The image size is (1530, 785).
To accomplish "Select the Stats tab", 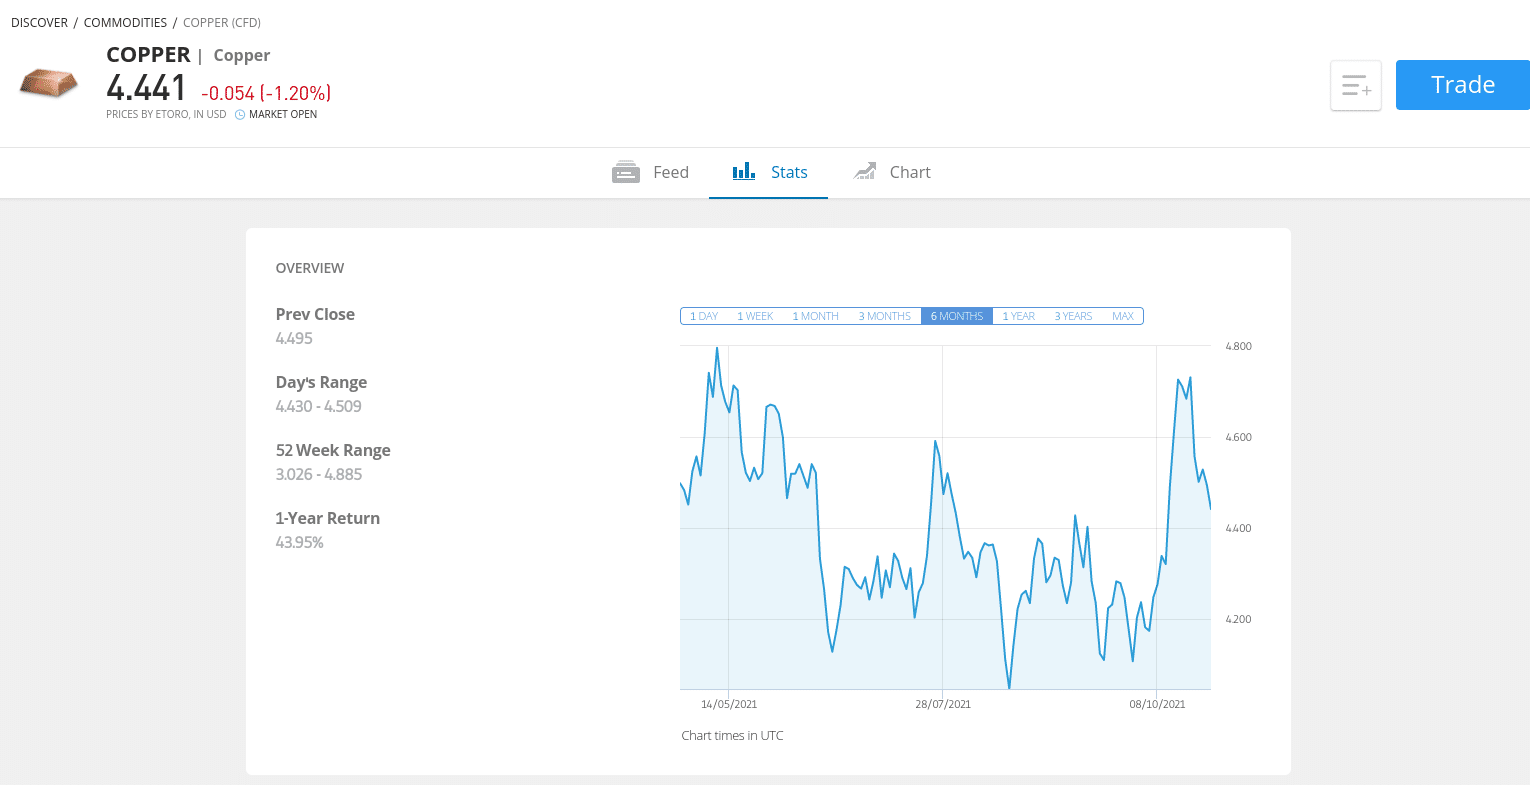I will coord(769,172).
